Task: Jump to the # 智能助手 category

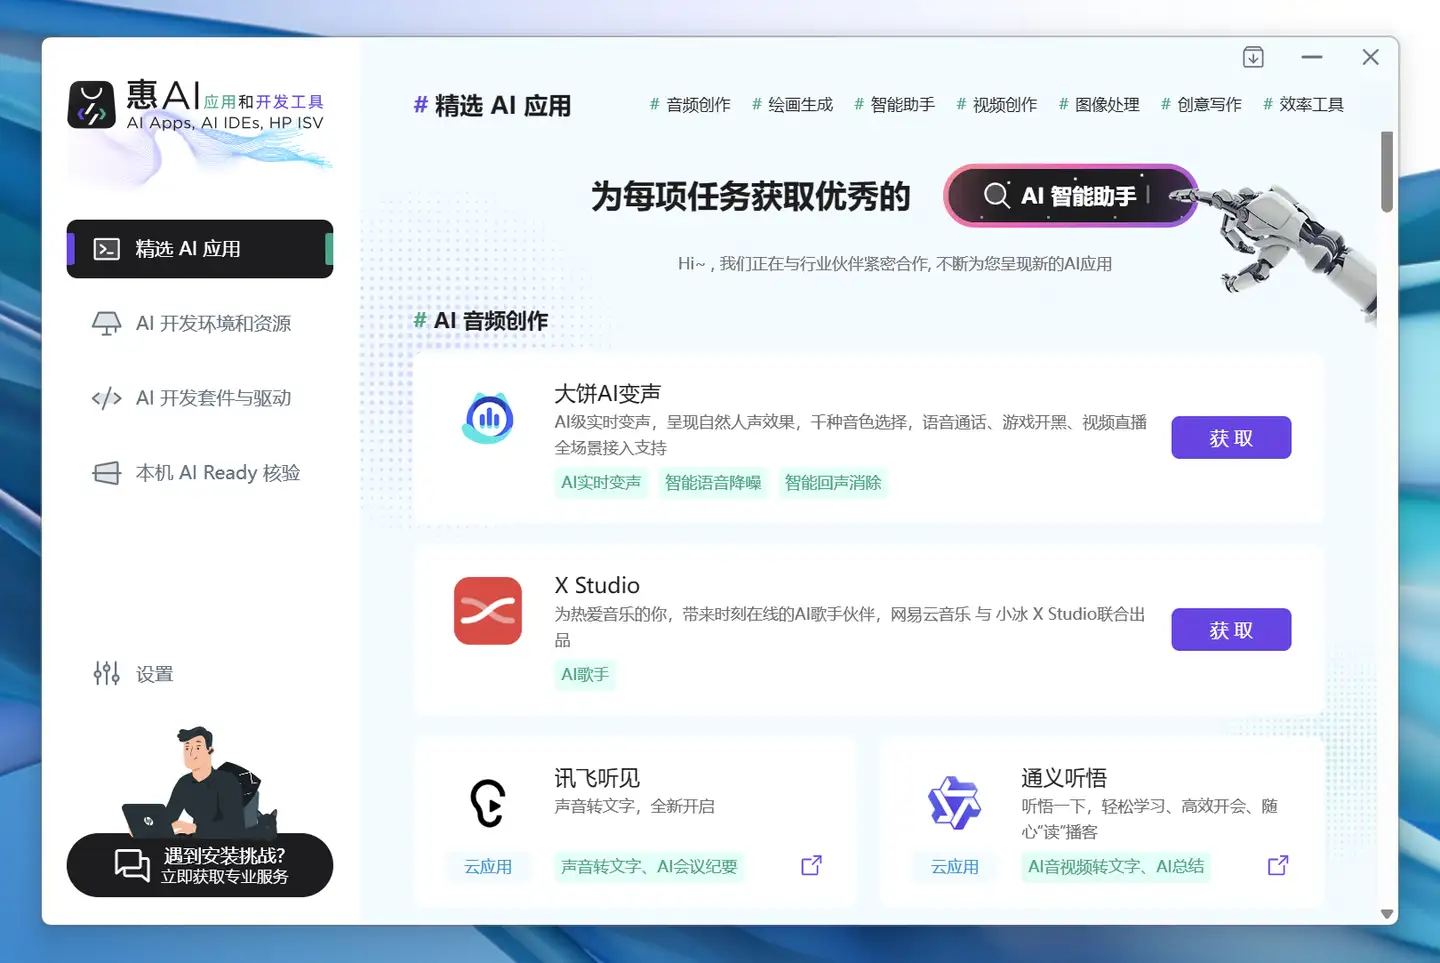Action: (x=894, y=104)
